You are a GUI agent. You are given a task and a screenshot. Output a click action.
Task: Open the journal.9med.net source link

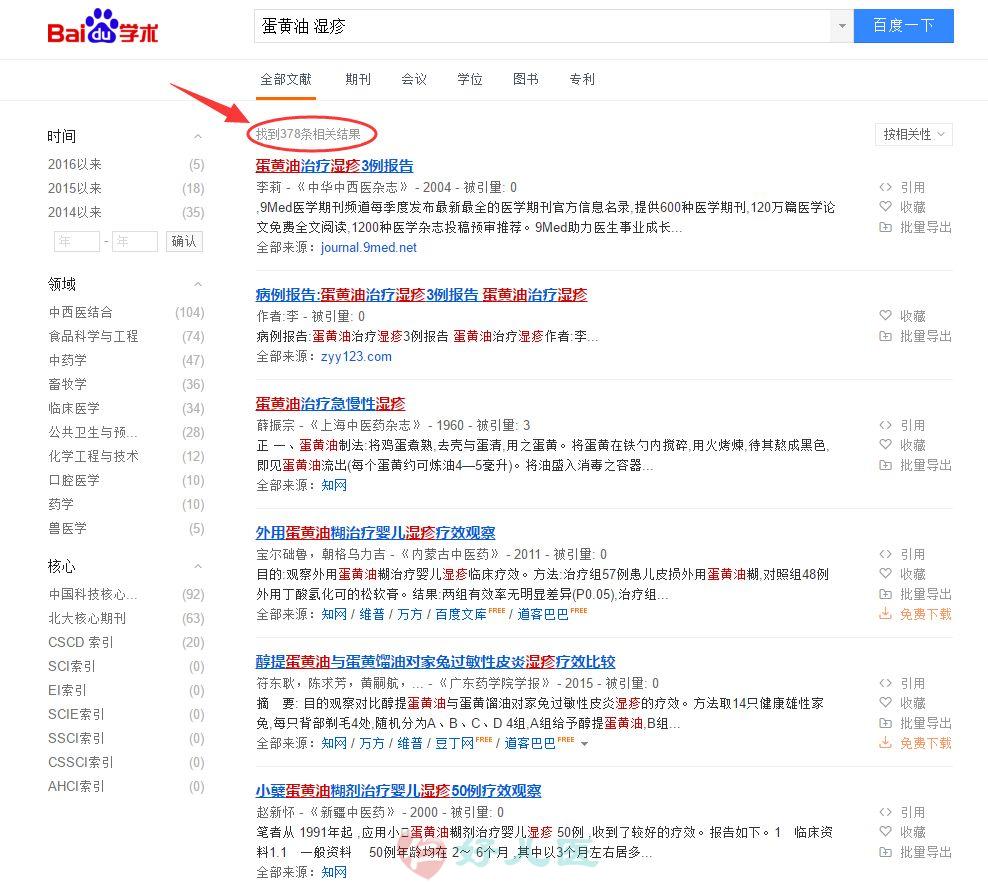[x=369, y=248]
